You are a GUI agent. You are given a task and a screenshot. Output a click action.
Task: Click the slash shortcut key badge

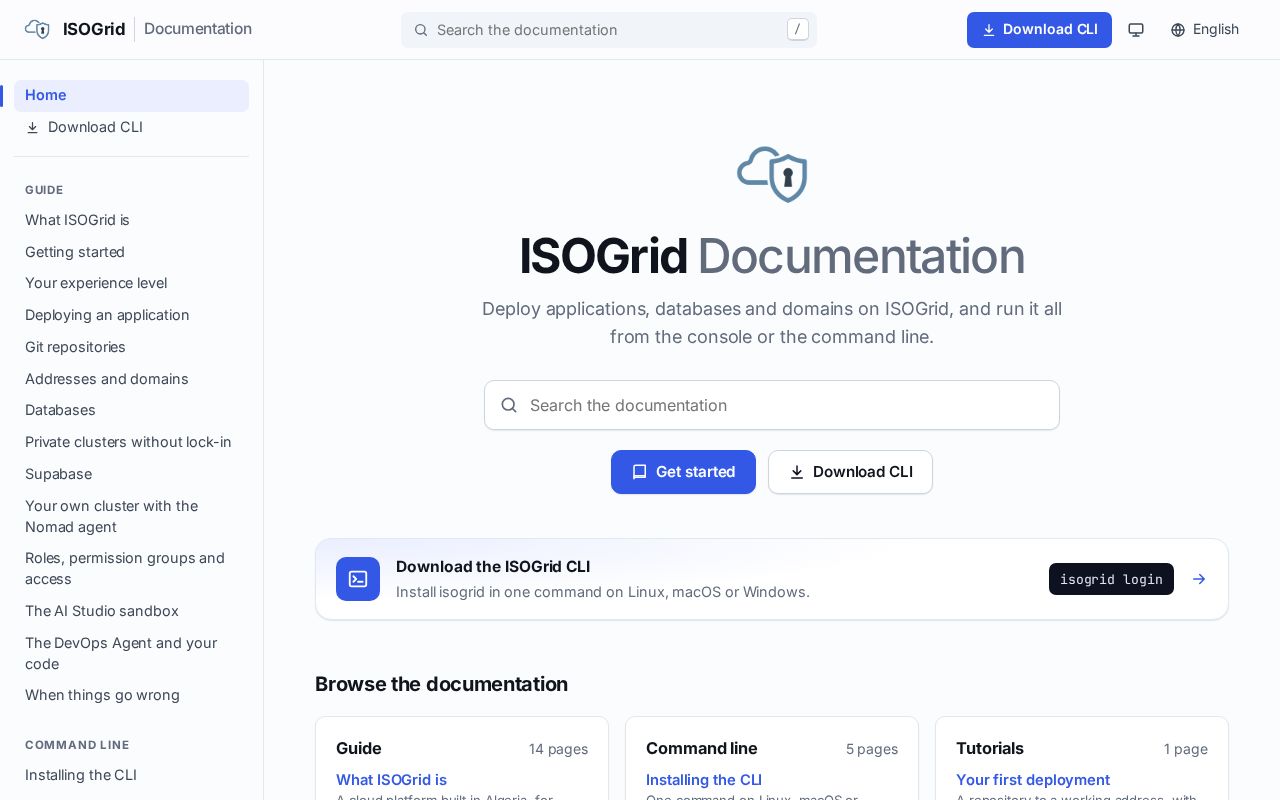797,30
